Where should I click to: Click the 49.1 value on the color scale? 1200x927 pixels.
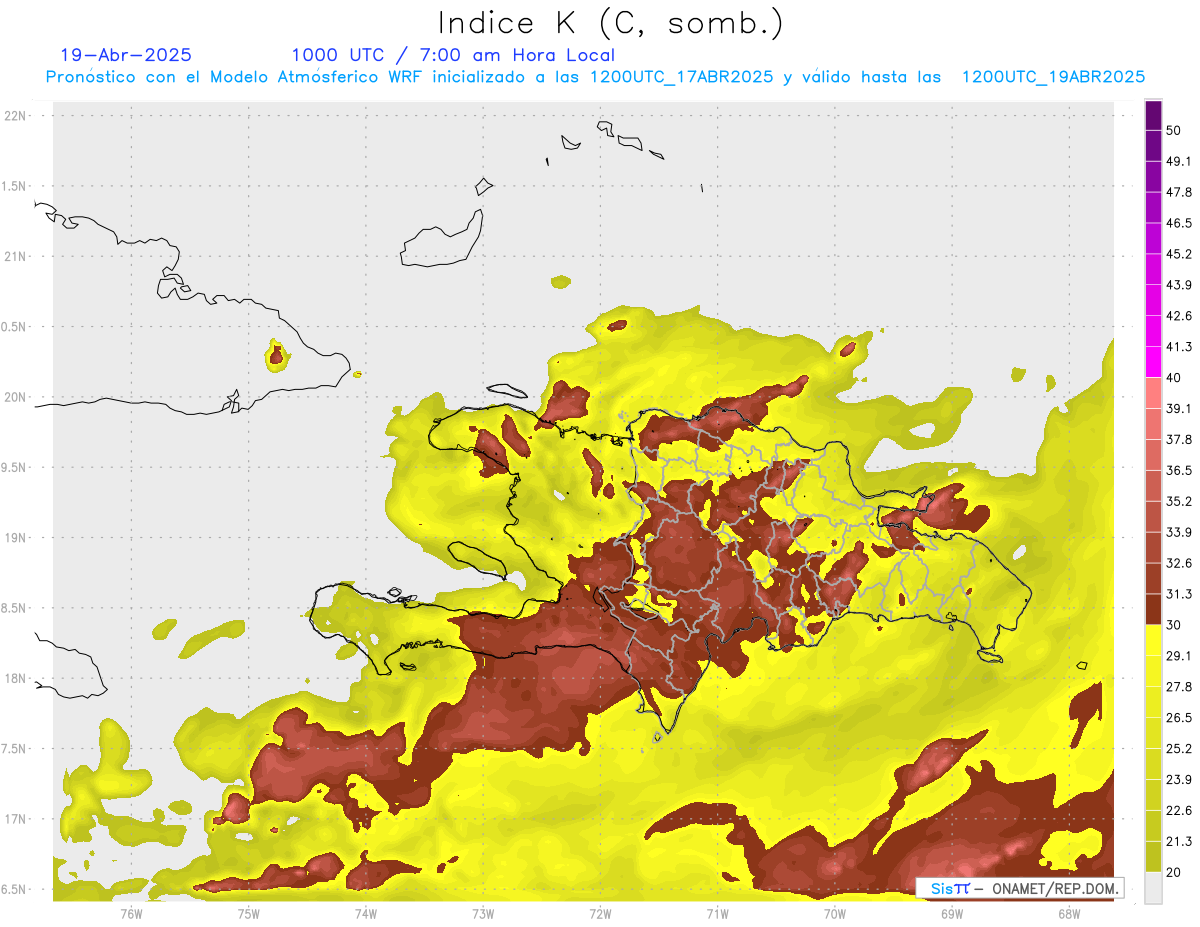1180,161
